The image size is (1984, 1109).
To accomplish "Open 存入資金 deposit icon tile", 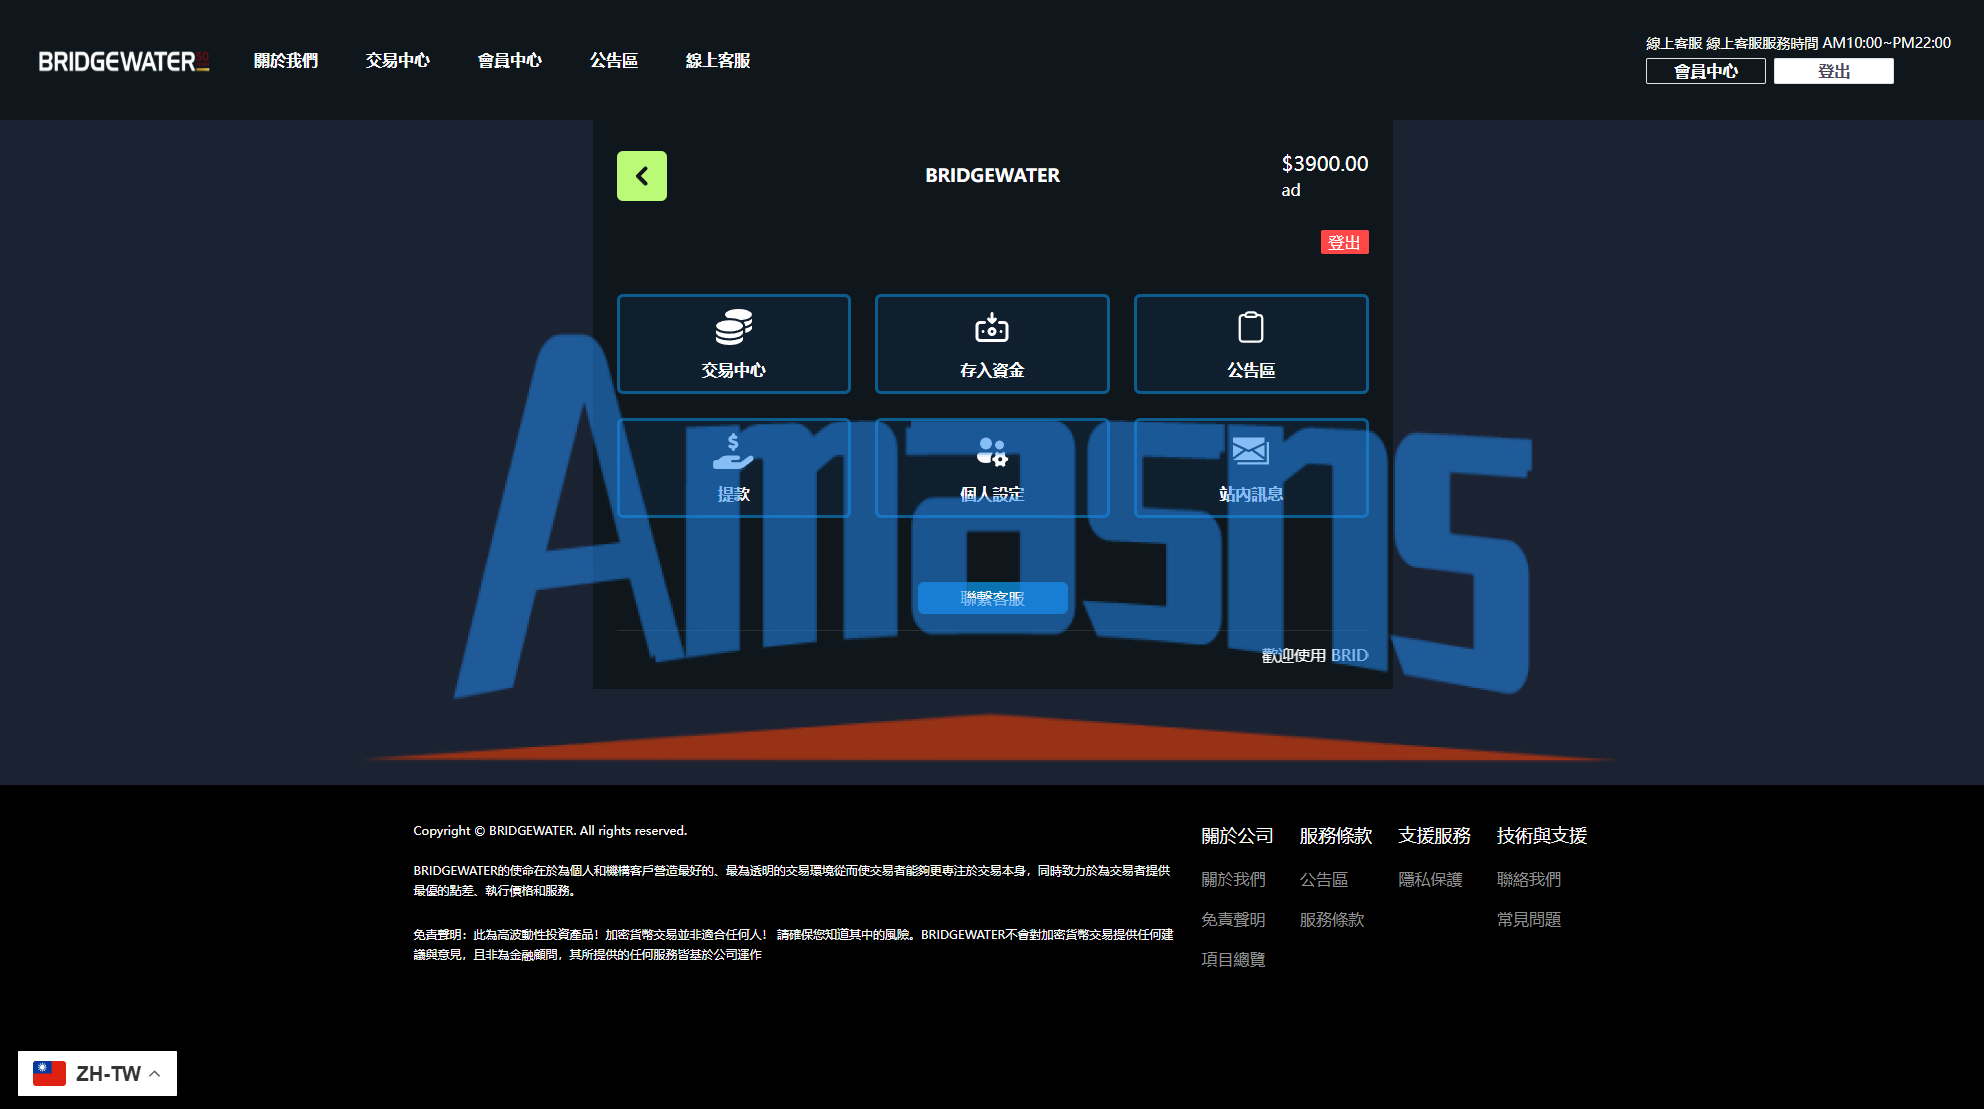I will point(991,343).
